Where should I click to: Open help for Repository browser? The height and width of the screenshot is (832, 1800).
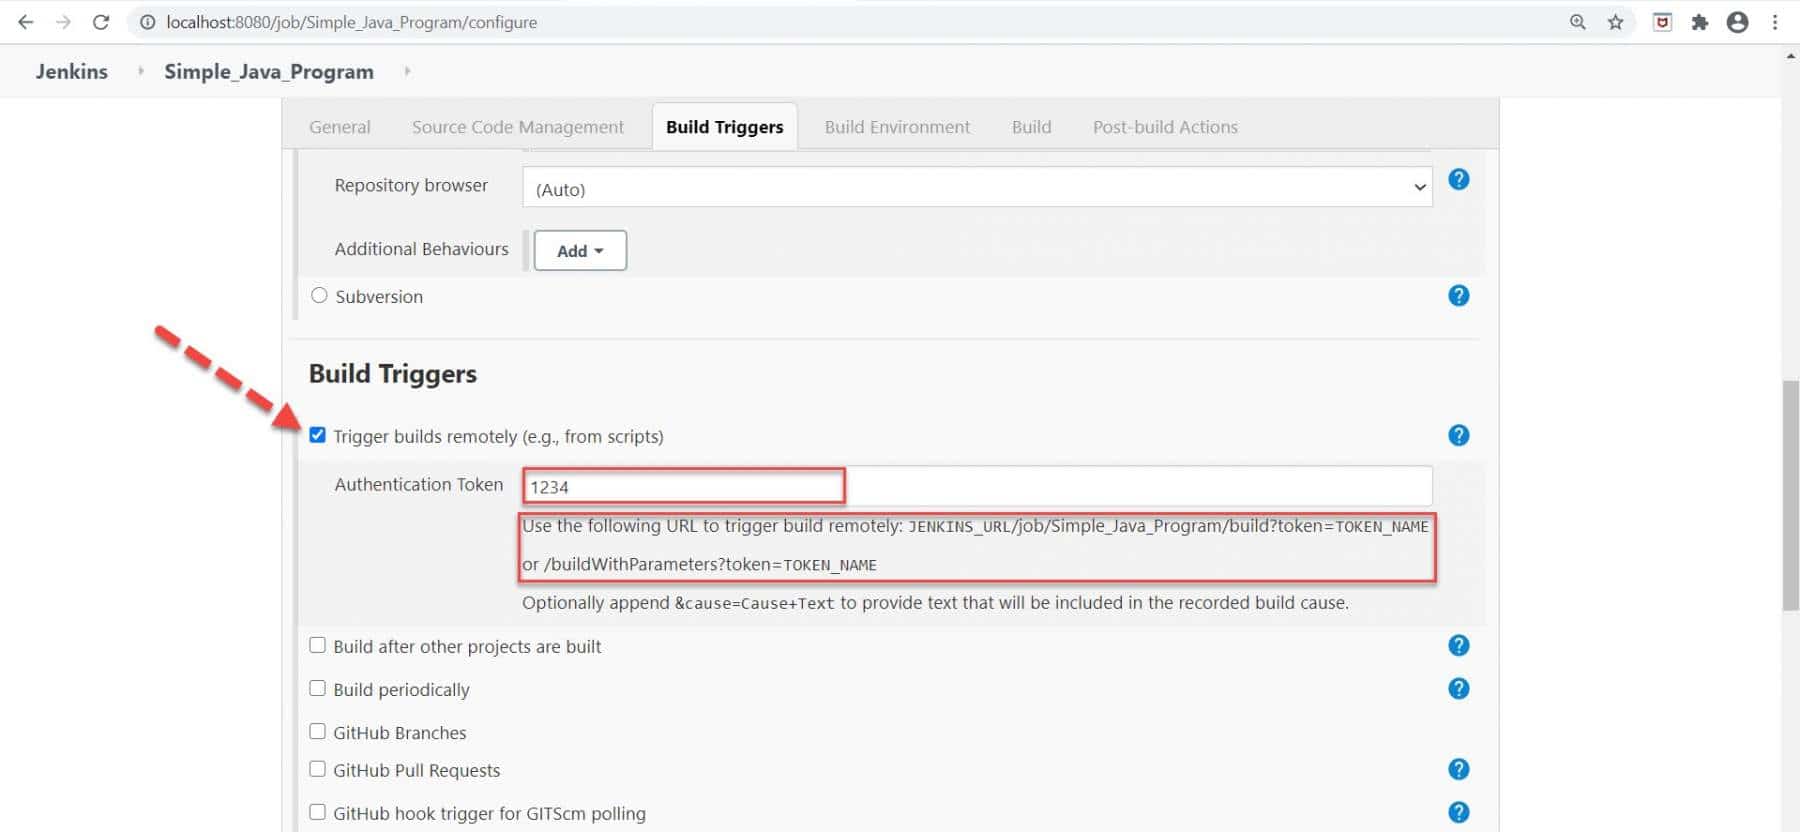click(x=1459, y=179)
